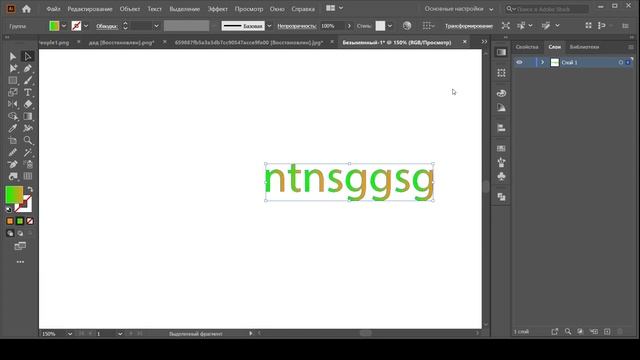Click the graphic style swatch

380,26
